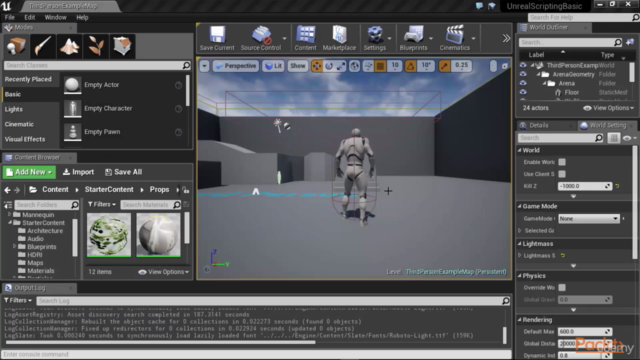Click the Kill Z value field
The width and height of the screenshot is (640, 360).
click(584, 186)
